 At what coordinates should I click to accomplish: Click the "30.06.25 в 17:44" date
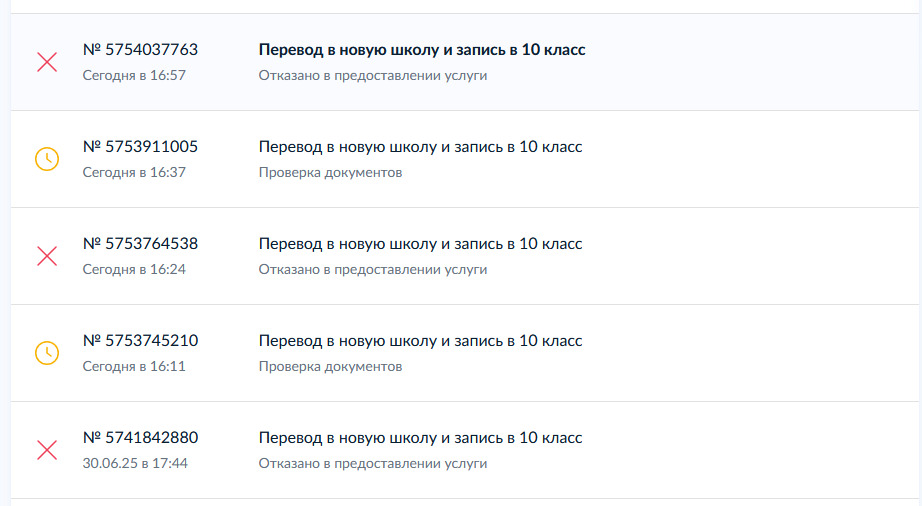135,463
